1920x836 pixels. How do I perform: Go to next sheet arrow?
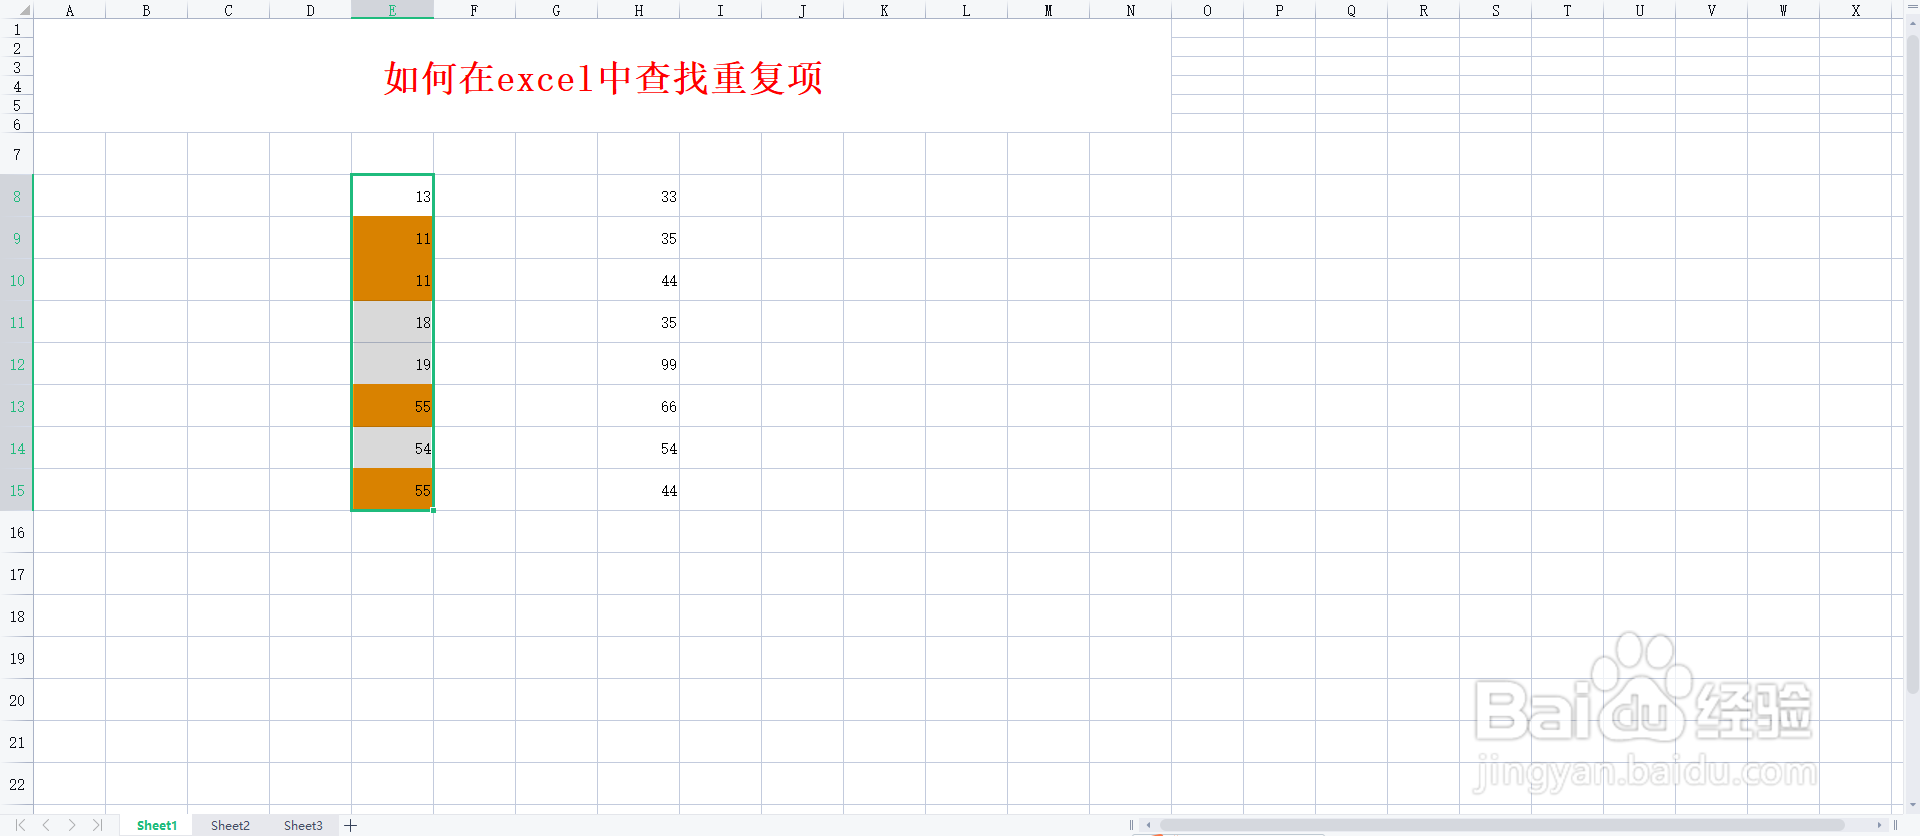pyautogui.click(x=72, y=825)
